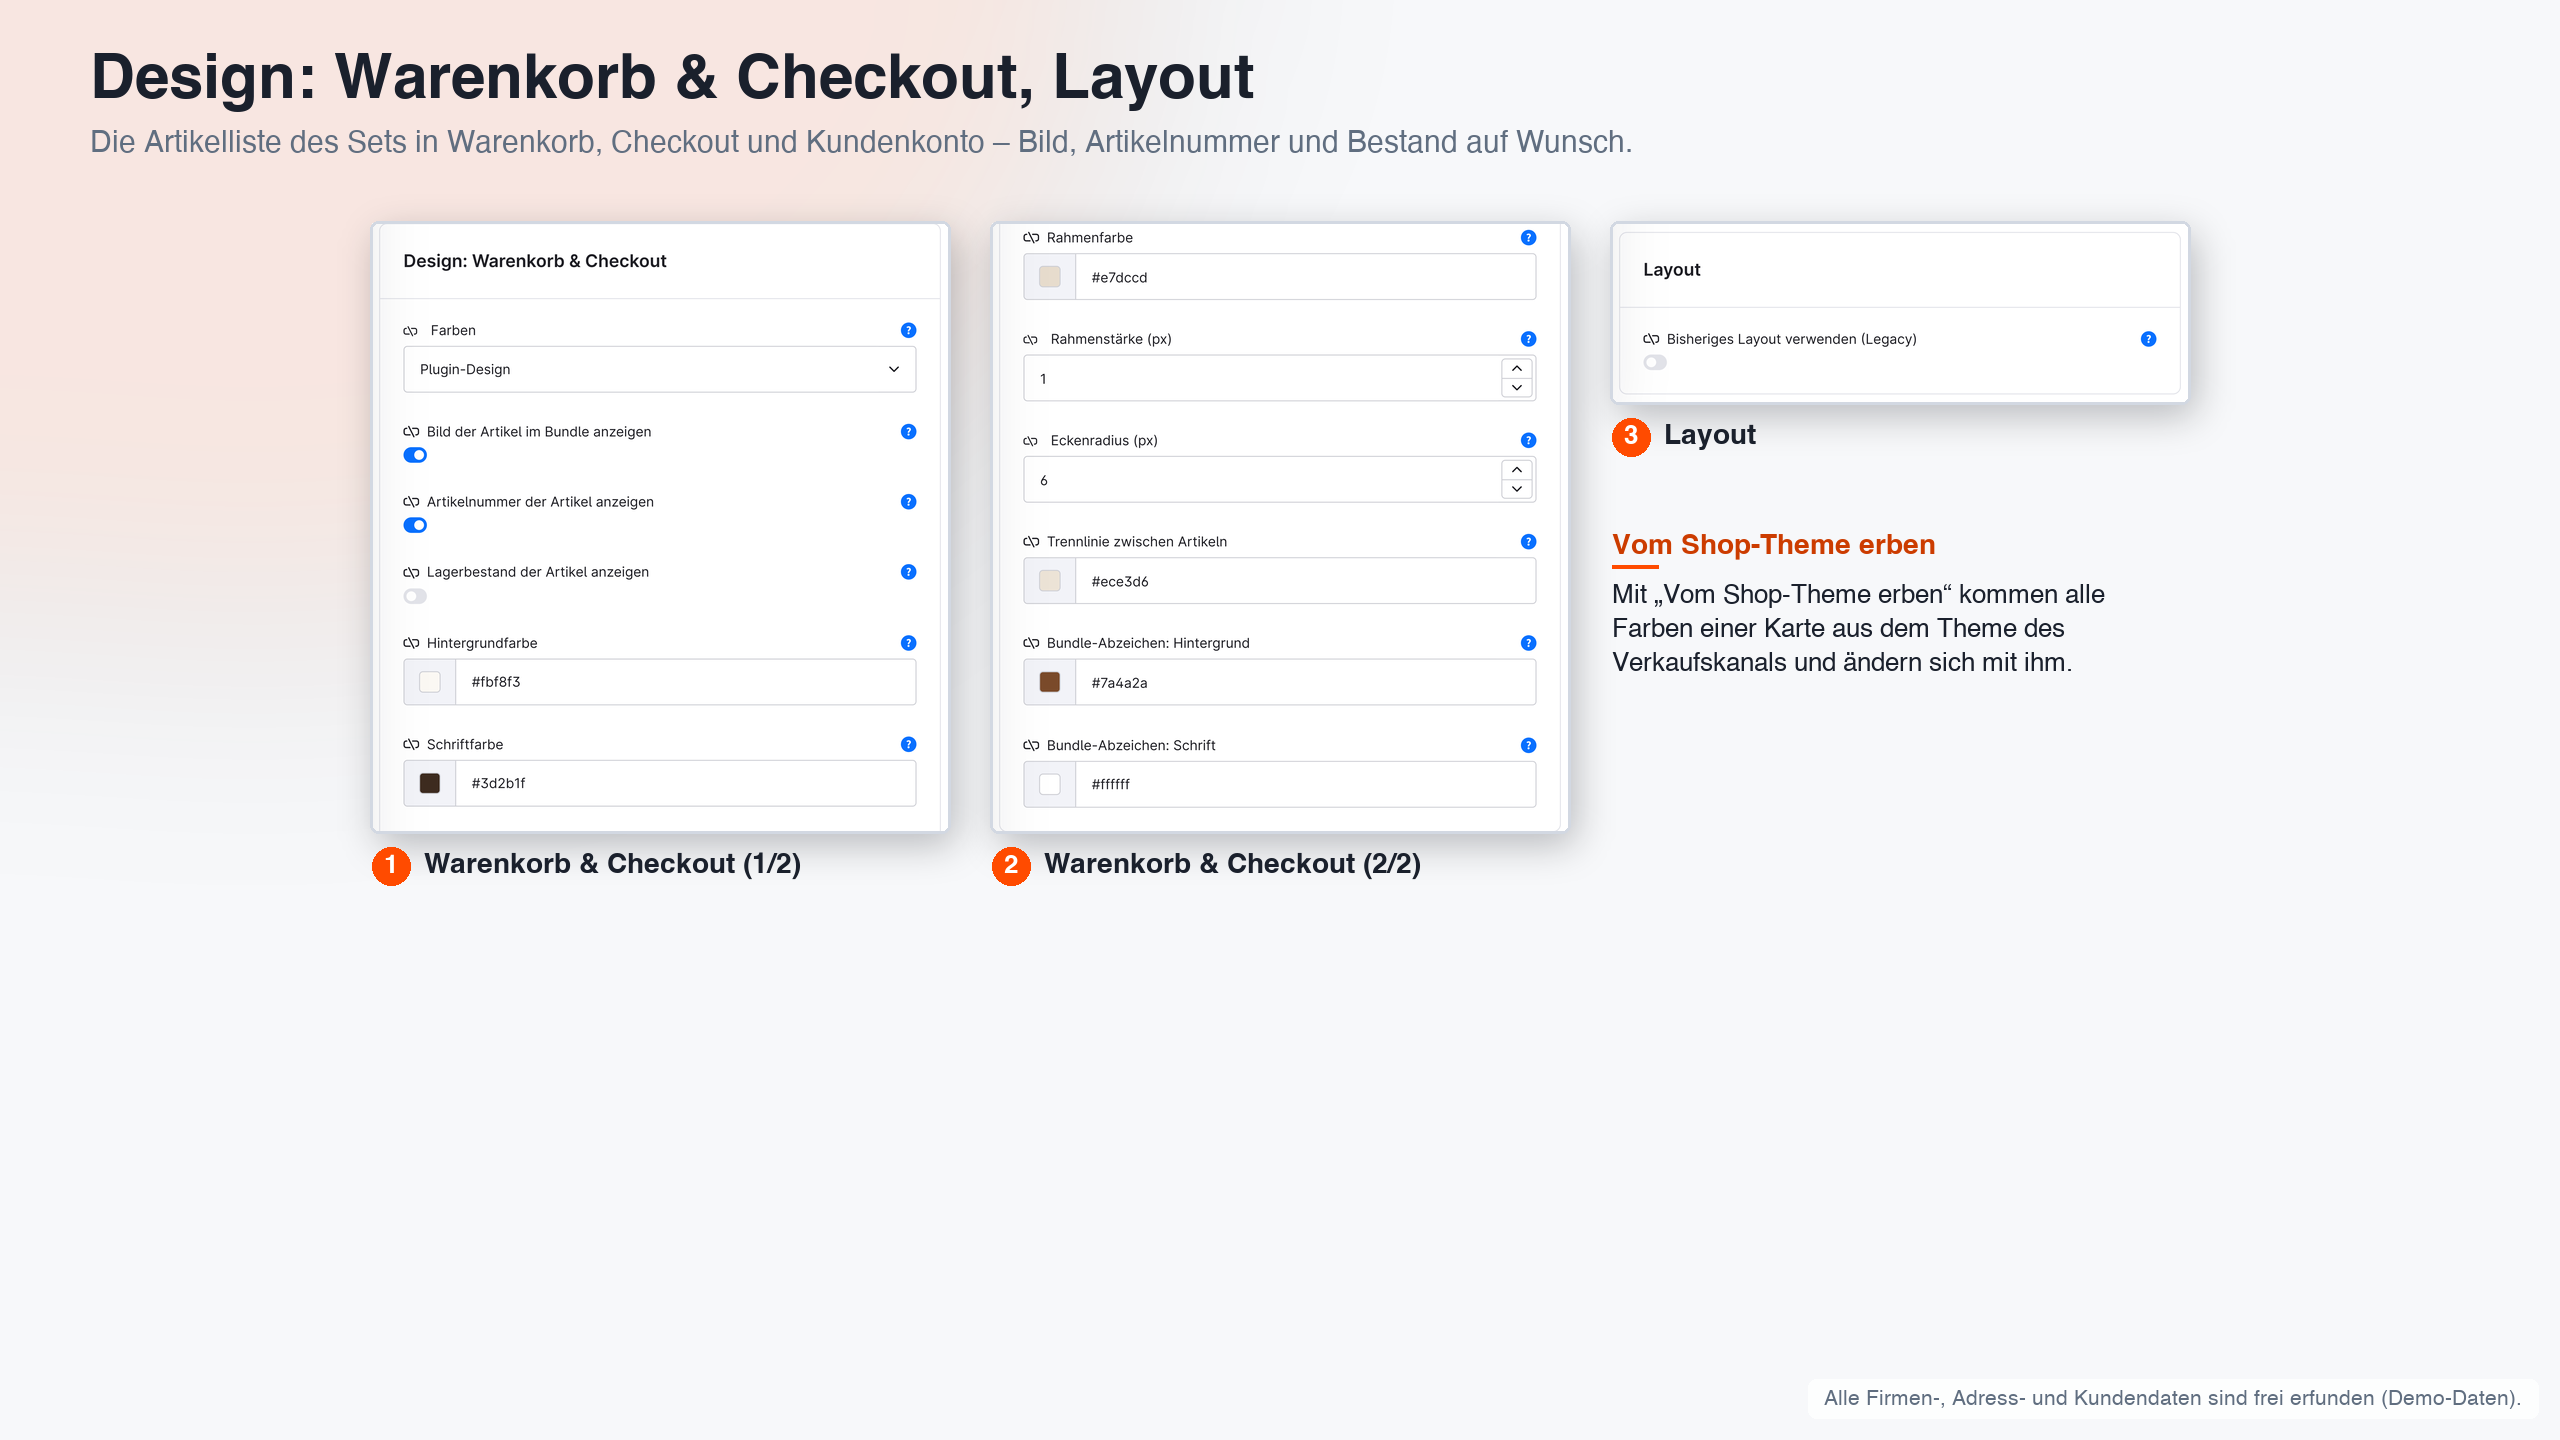Screen dimensions: 2560x1440
Task: Enable Bisheriges Layout verwenden (Legacy) switch
Action: (1655, 362)
